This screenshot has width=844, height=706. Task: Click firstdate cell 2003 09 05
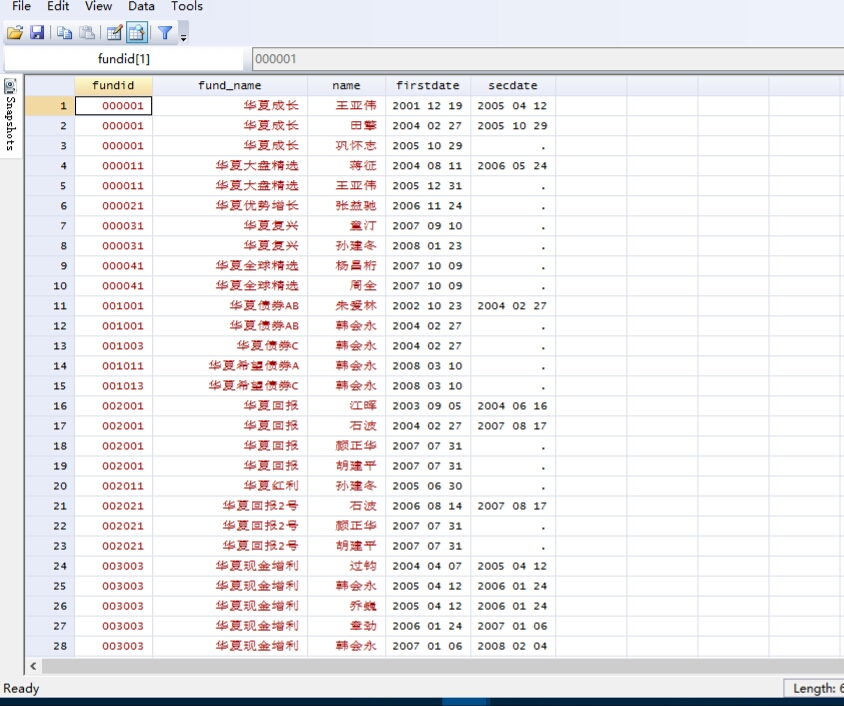428,406
